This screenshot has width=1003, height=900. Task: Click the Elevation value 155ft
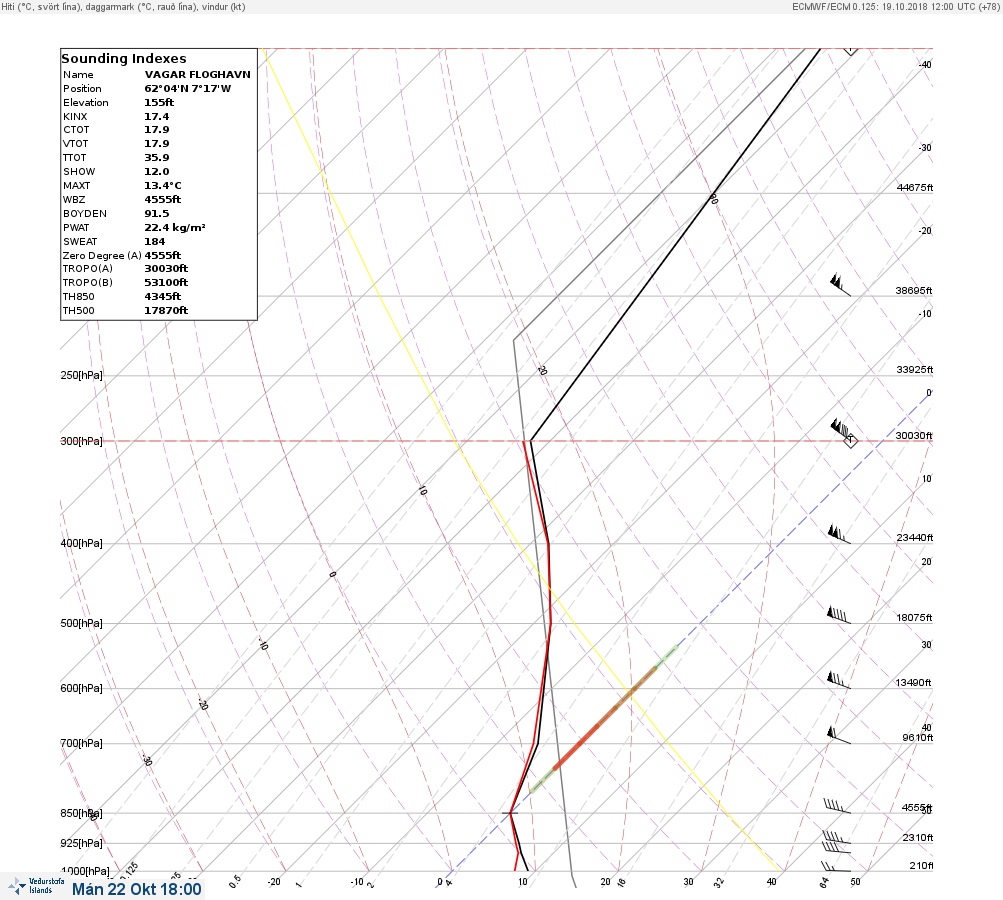pos(159,102)
